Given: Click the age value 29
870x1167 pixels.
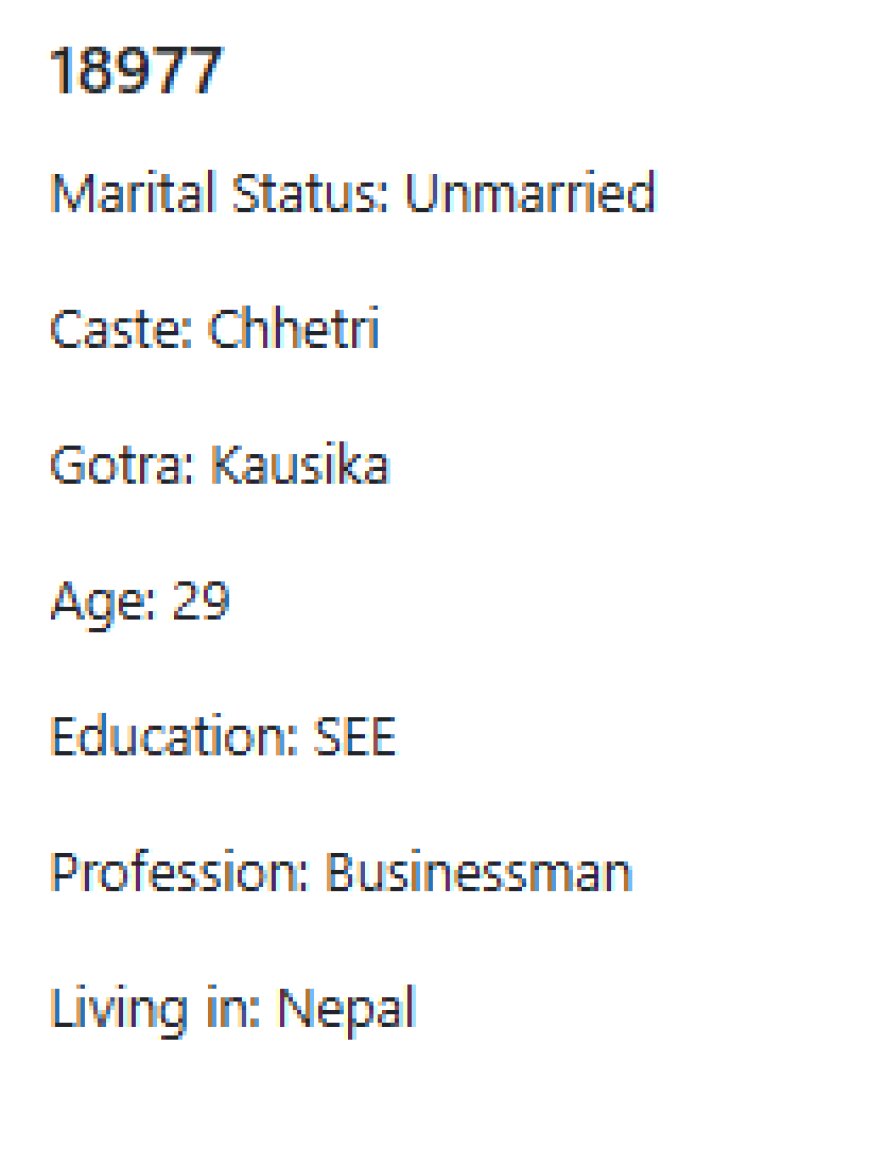Looking at the screenshot, I should click(x=201, y=599).
